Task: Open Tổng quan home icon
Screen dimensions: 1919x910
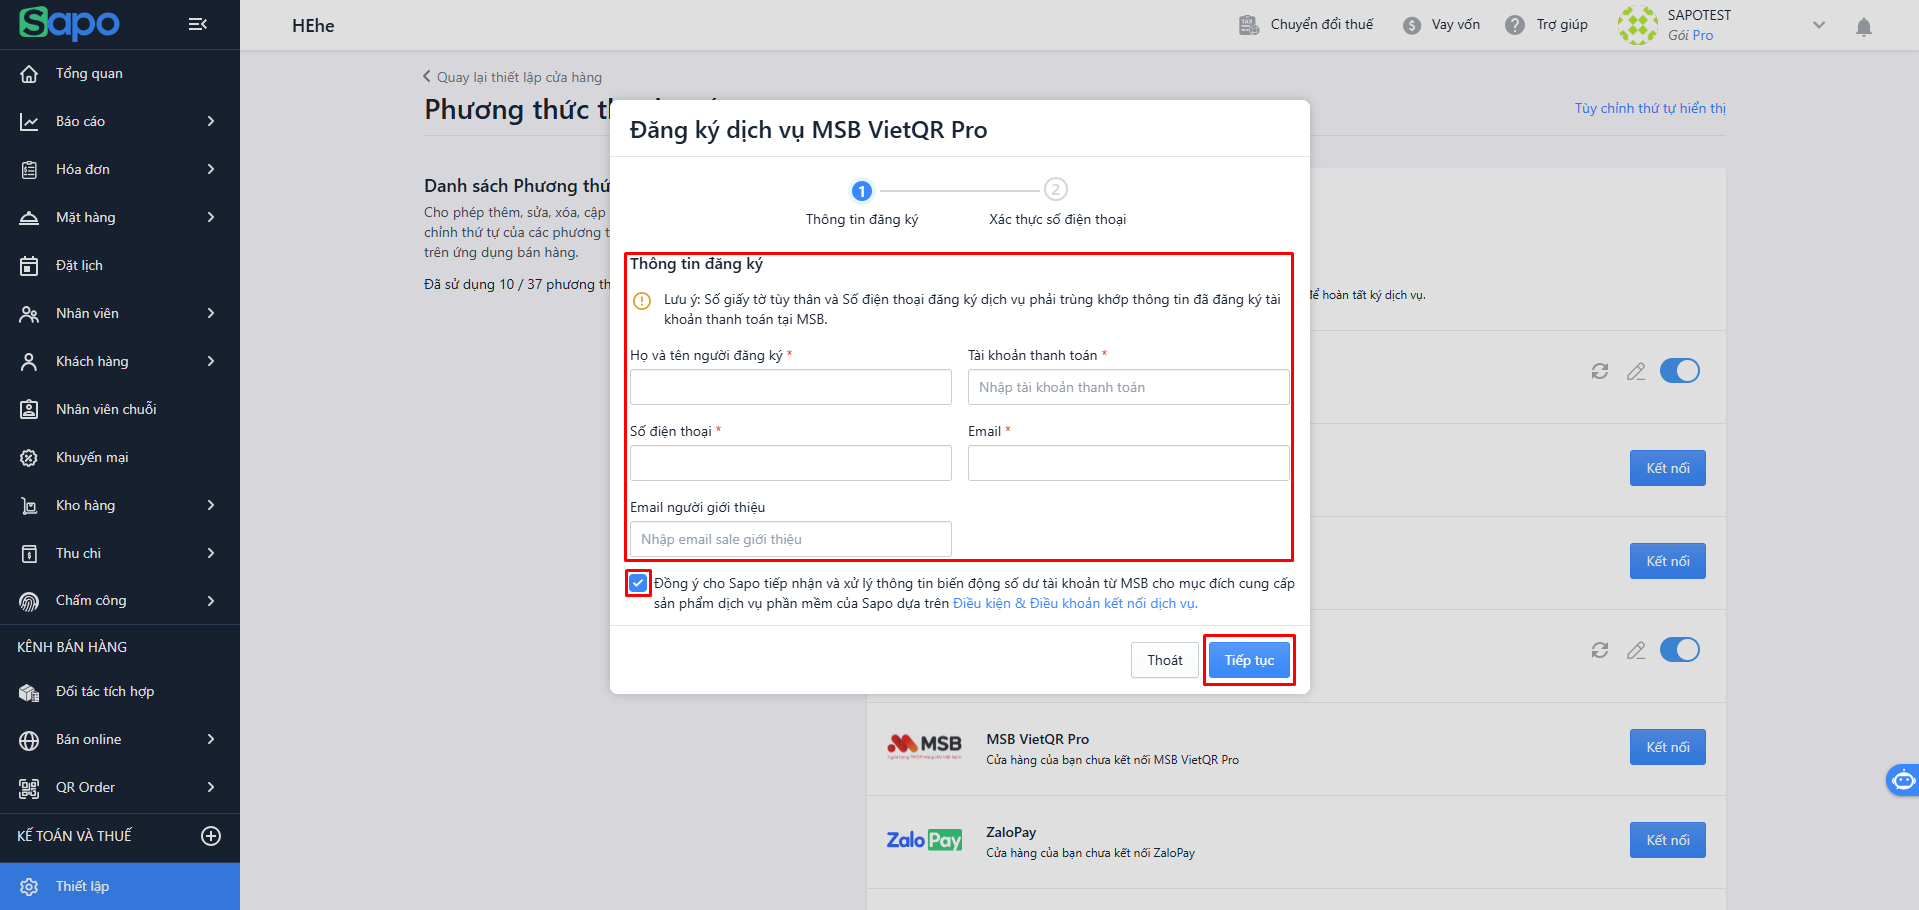Action: 29,73
